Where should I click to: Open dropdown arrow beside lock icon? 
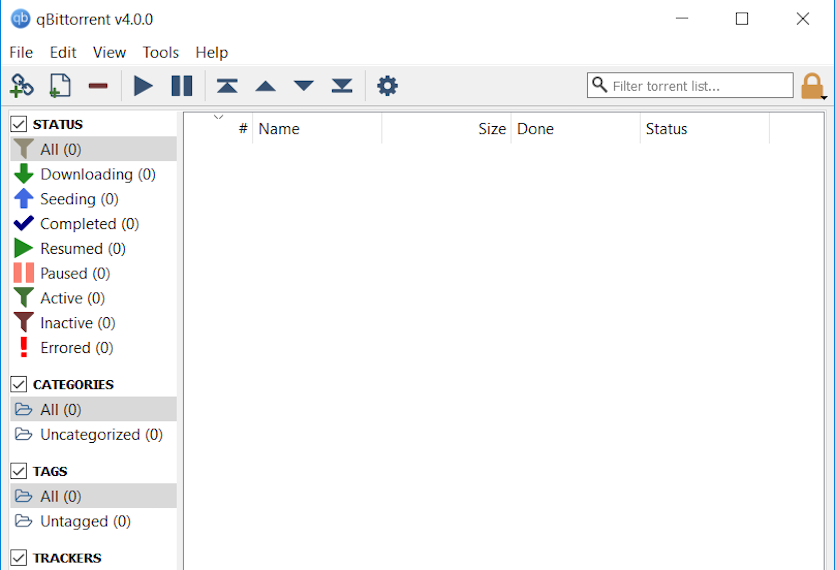point(824,97)
